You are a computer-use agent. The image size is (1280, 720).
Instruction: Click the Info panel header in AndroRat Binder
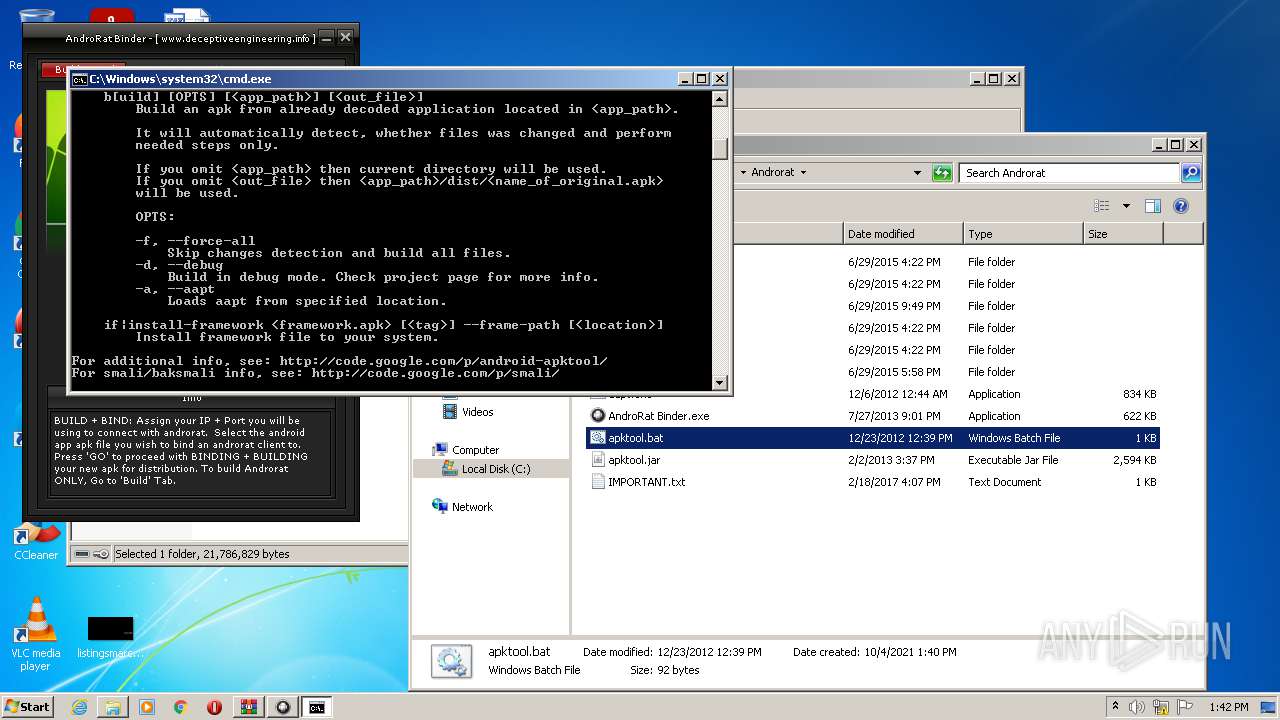[x=191, y=397]
